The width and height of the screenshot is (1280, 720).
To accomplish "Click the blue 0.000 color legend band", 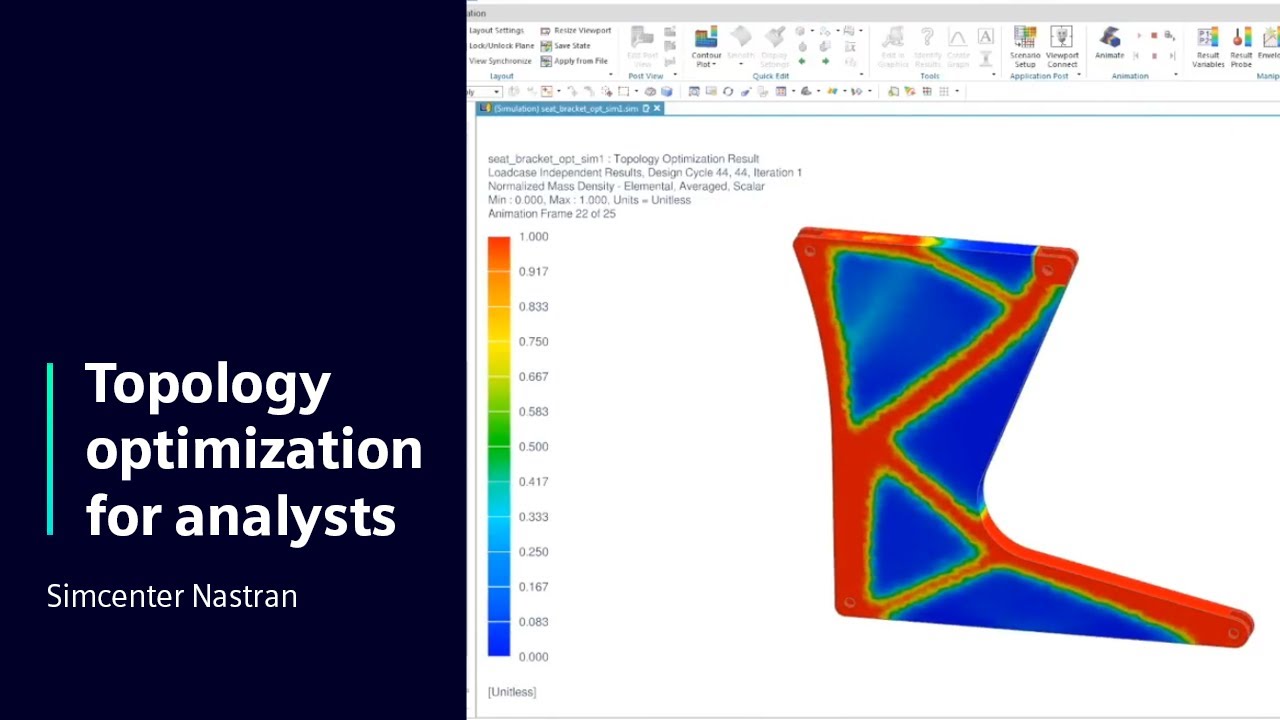I will pyautogui.click(x=499, y=640).
